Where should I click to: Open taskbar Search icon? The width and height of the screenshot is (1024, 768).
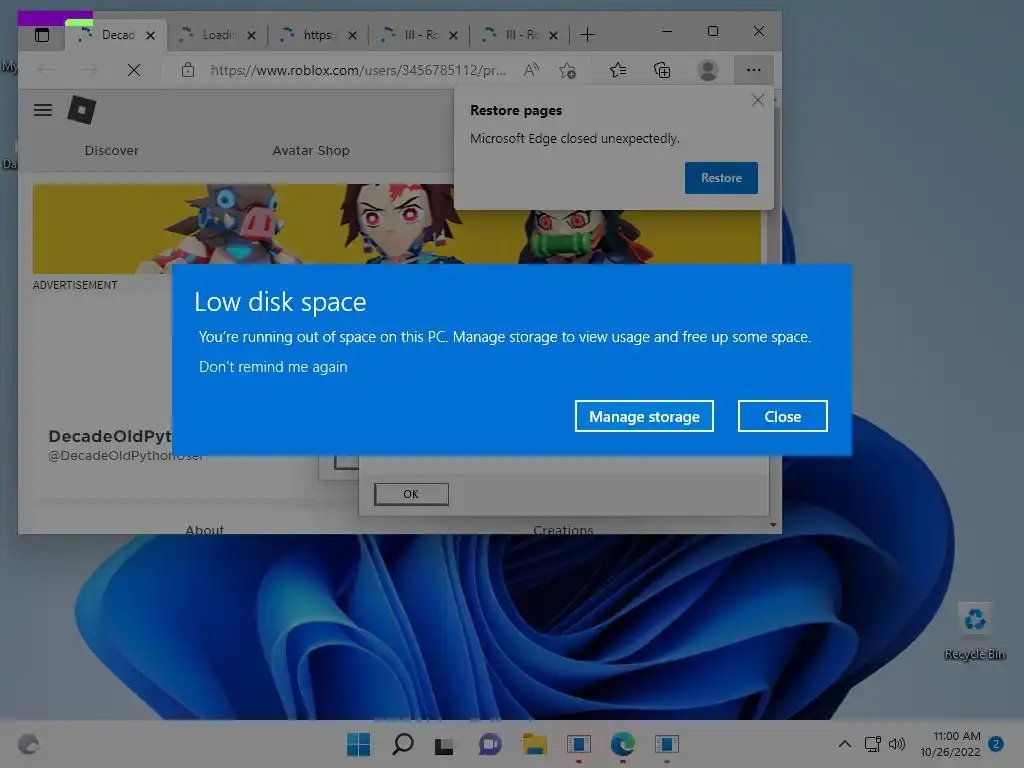click(402, 744)
